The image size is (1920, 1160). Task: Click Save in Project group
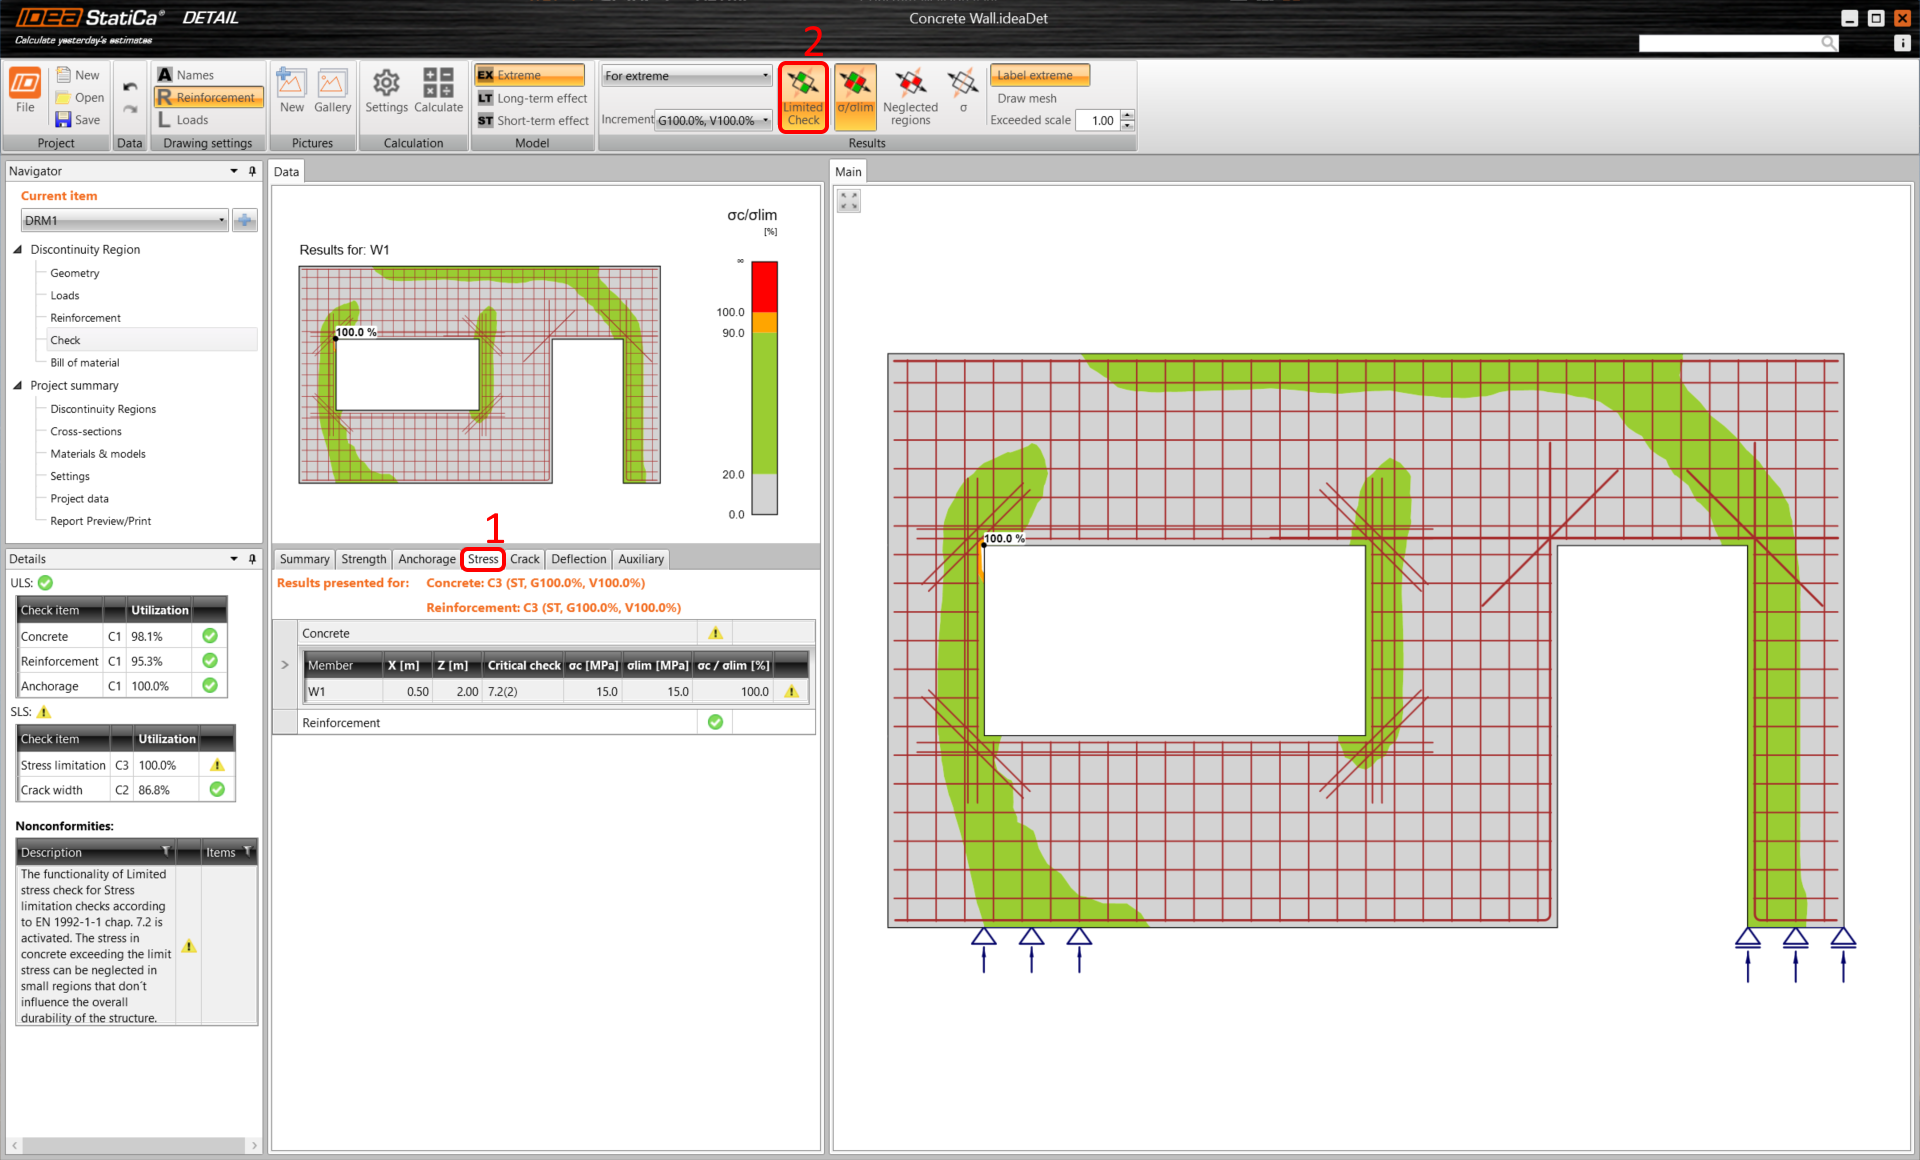click(x=78, y=120)
